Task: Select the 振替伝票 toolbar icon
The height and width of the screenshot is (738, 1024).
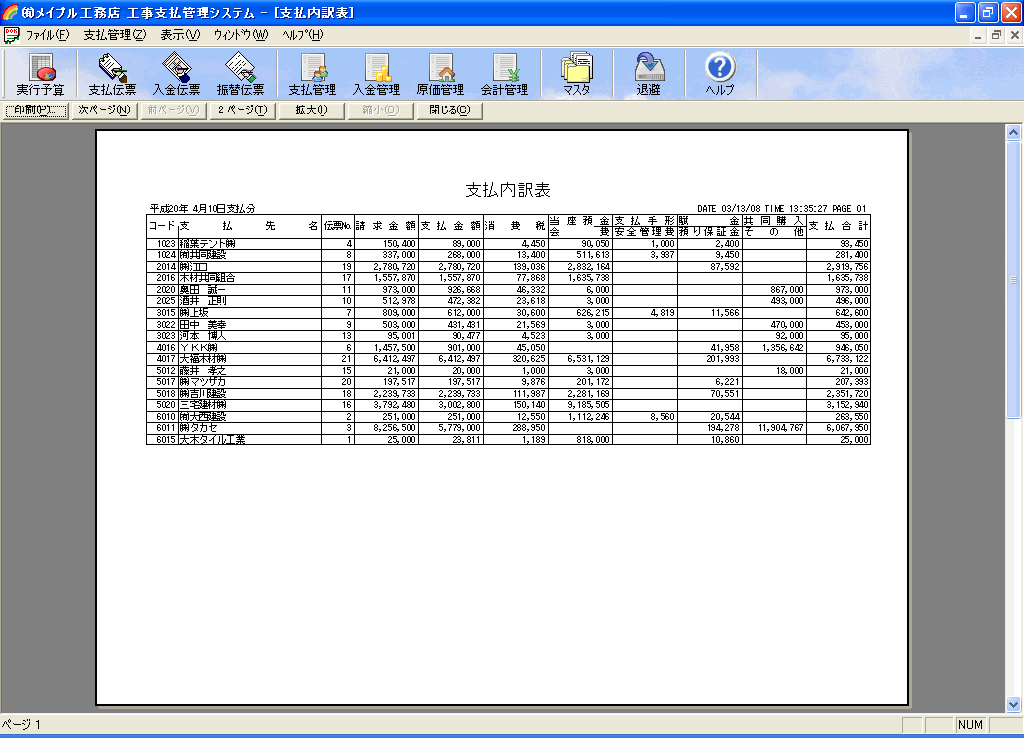Action: pyautogui.click(x=240, y=74)
